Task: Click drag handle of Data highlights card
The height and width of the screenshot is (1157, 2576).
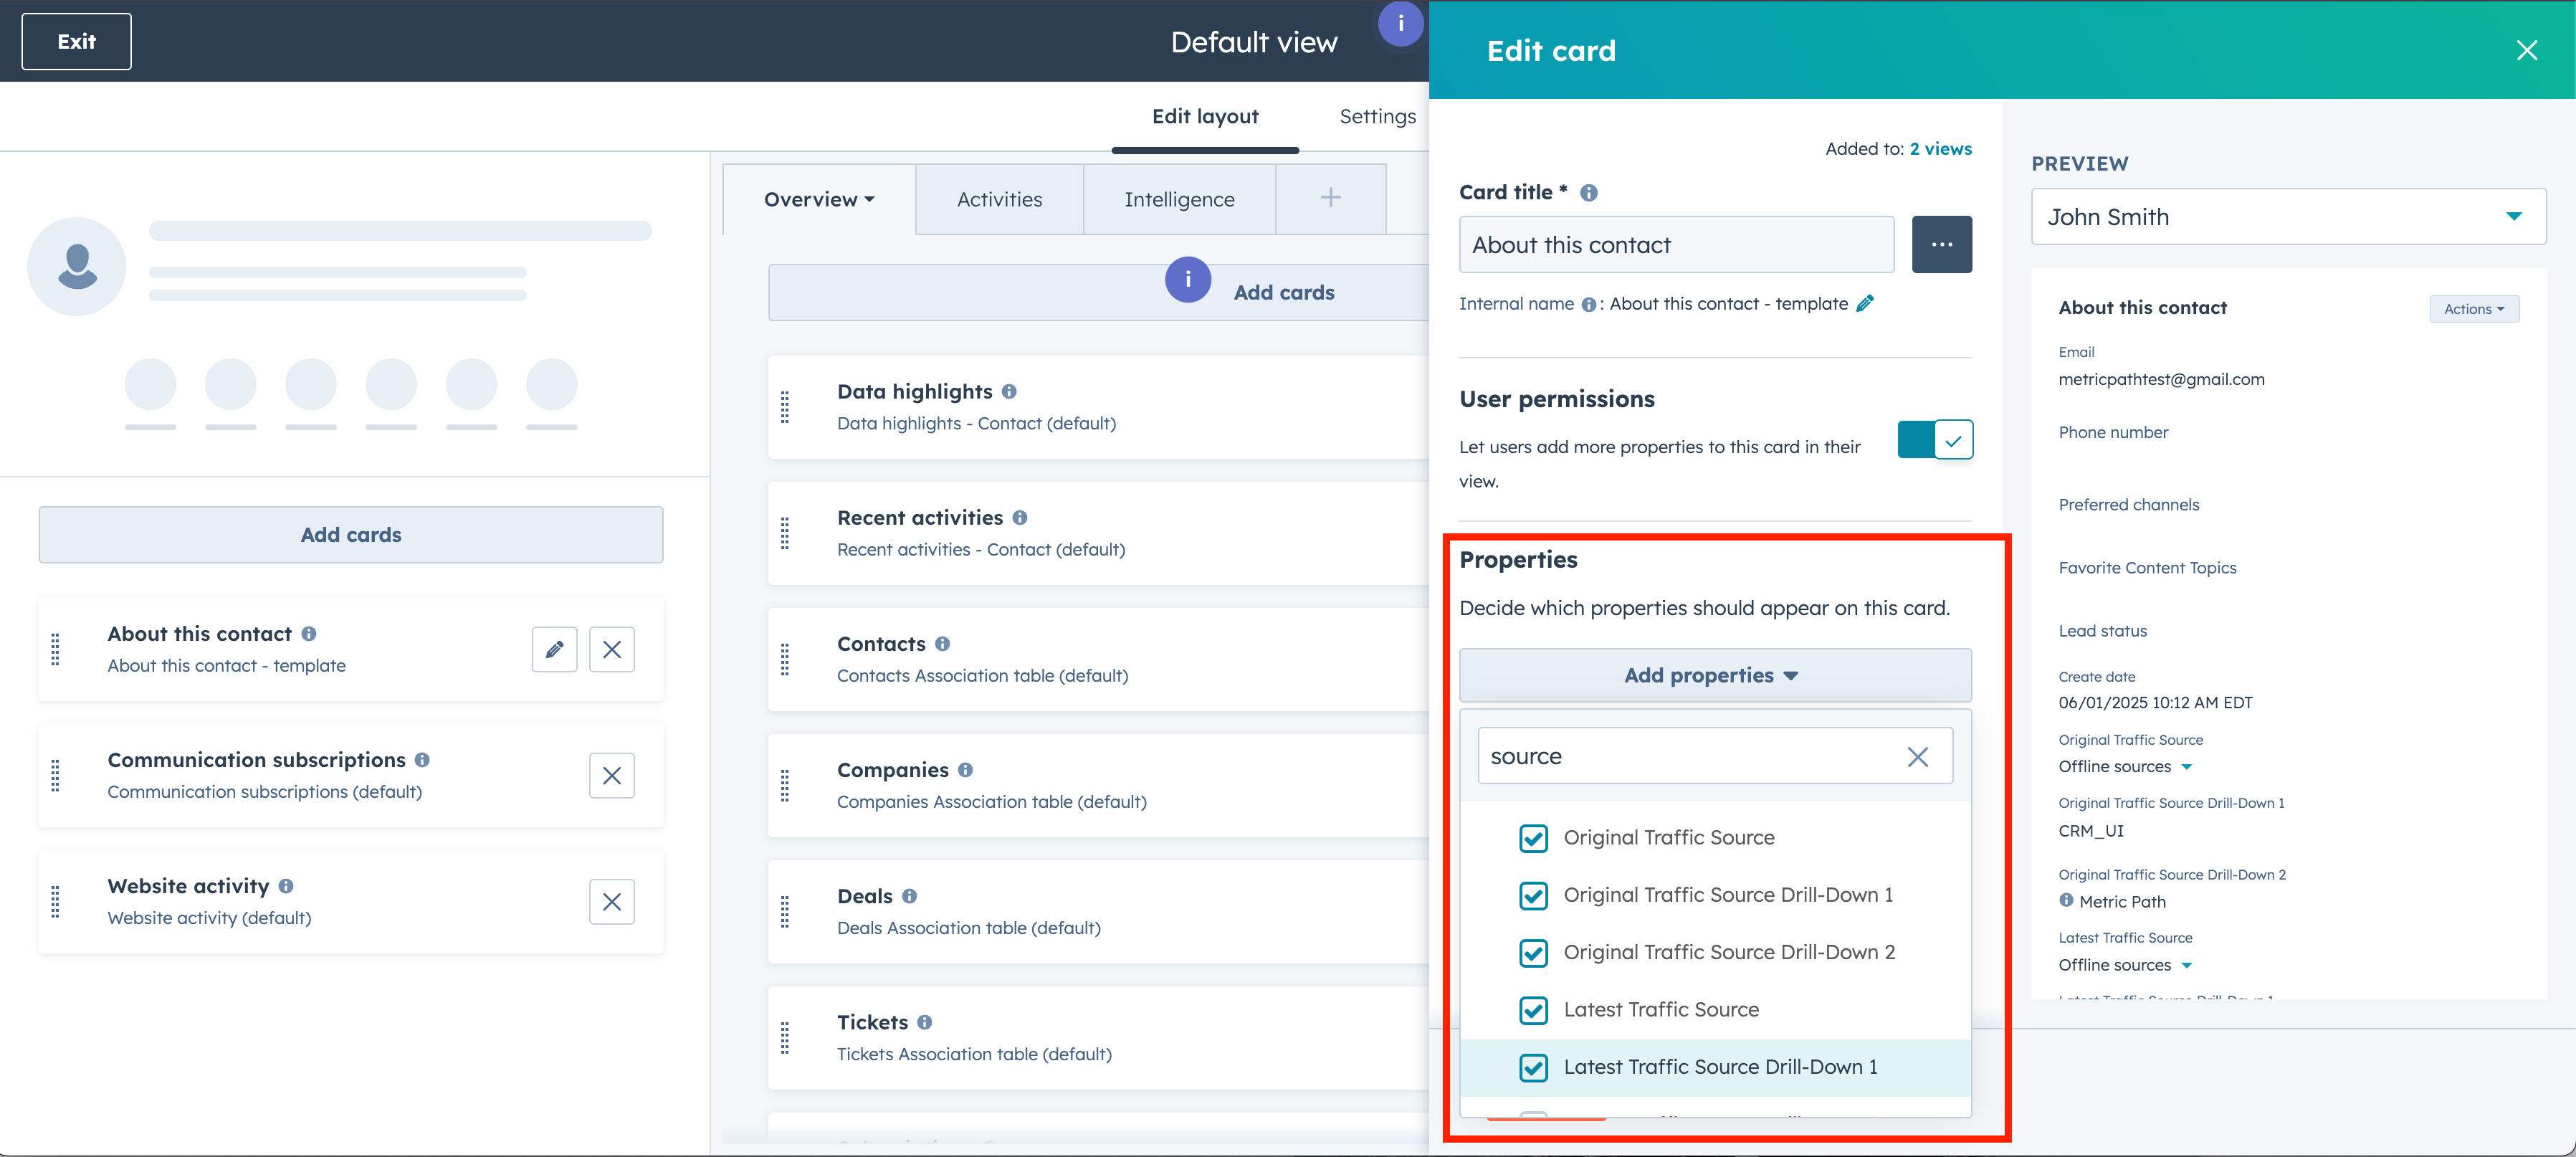Action: click(x=785, y=407)
